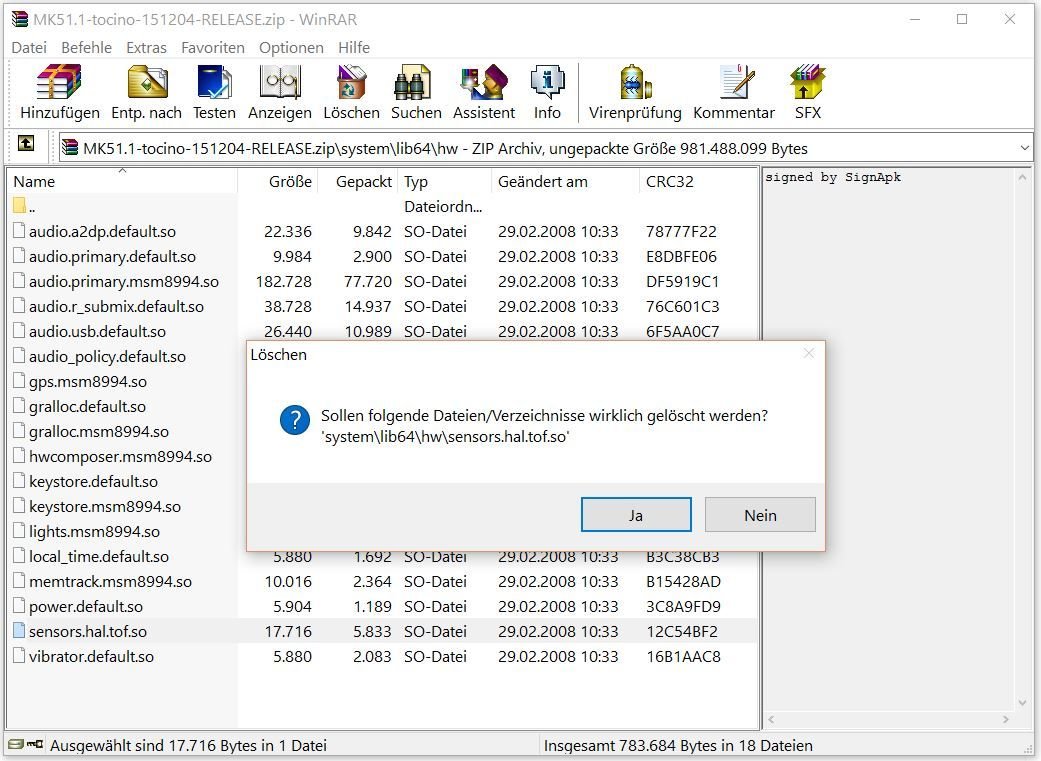Select the file power.default.so
1041x761 pixels.
[86, 607]
